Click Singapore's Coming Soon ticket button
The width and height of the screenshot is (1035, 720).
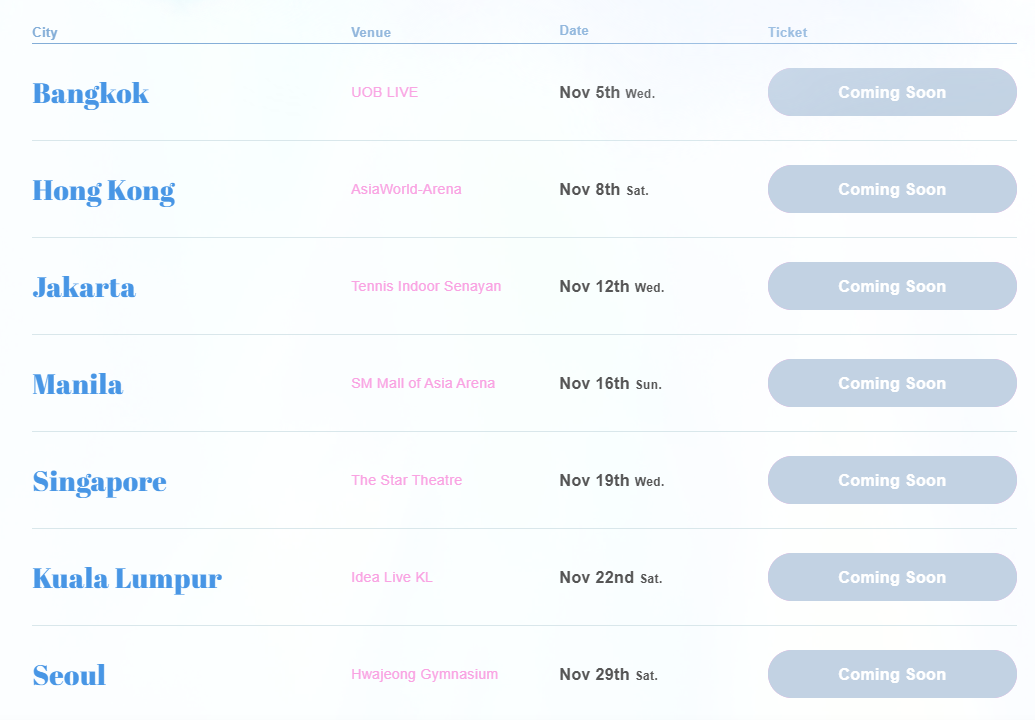pyautogui.click(x=891, y=480)
